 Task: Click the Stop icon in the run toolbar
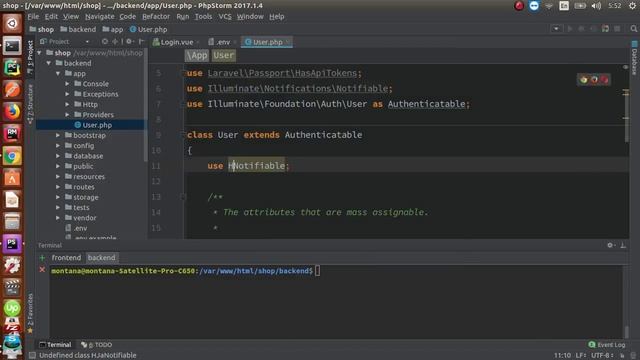pyautogui.click(x=617, y=29)
